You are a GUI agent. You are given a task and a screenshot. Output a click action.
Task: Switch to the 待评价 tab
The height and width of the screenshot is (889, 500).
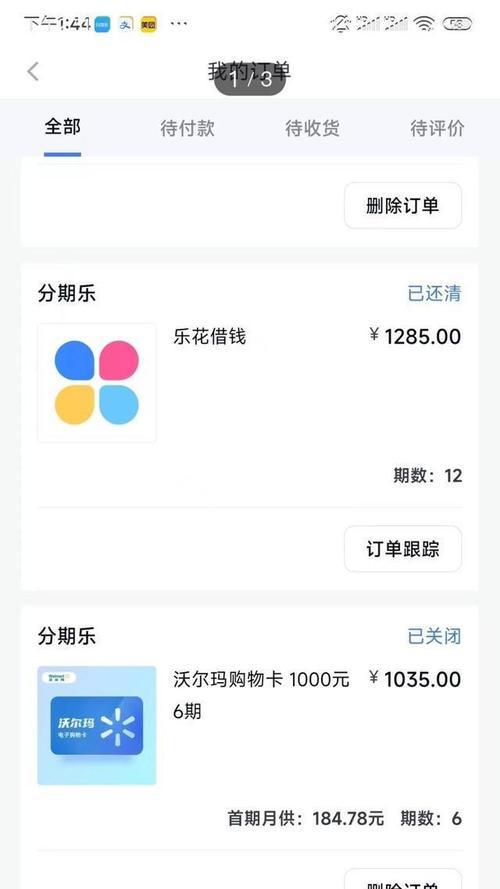point(437,129)
